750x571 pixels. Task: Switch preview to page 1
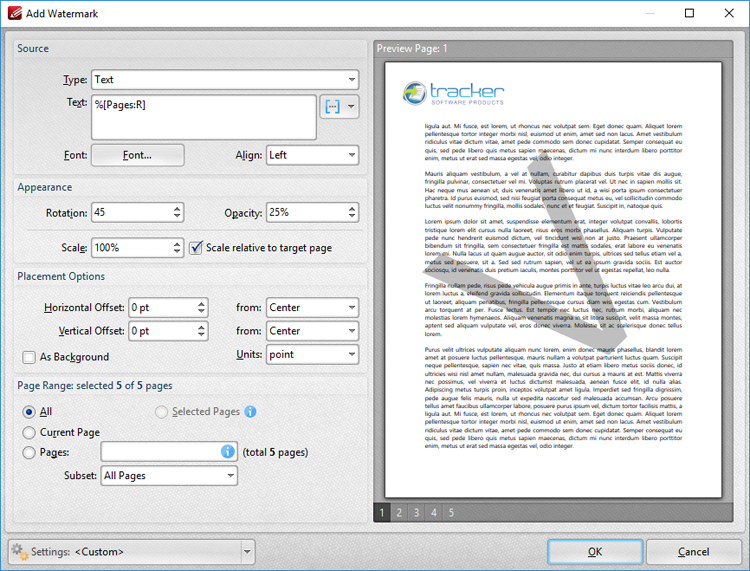point(382,513)
